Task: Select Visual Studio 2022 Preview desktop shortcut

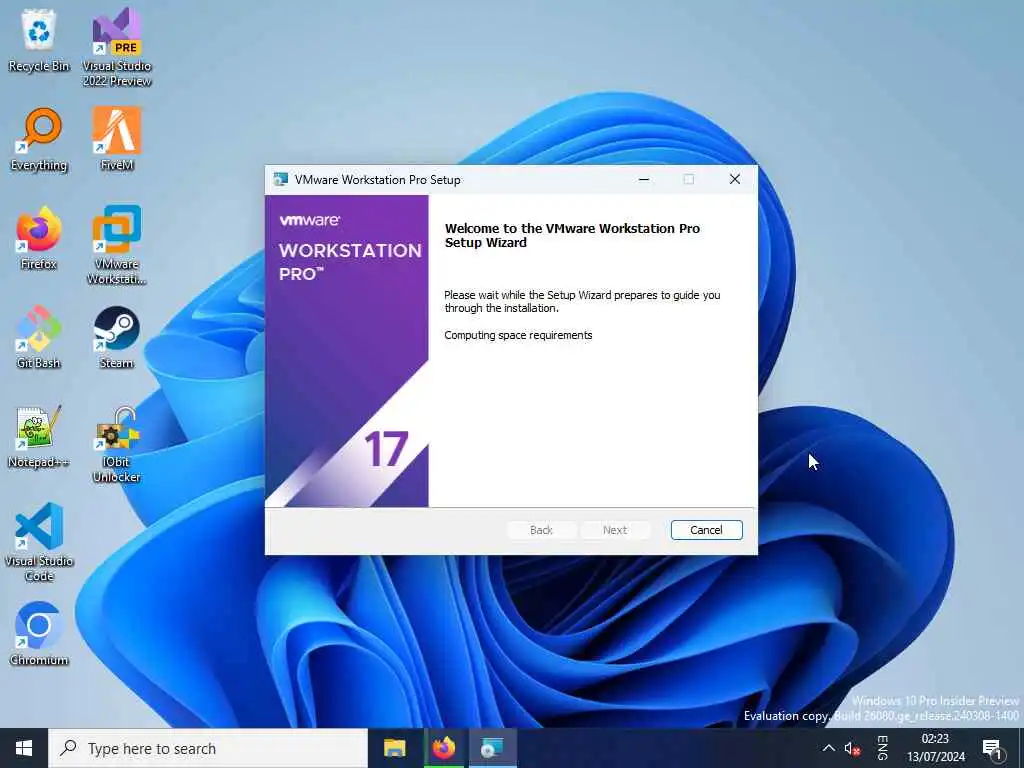Action: pos(117,47)
